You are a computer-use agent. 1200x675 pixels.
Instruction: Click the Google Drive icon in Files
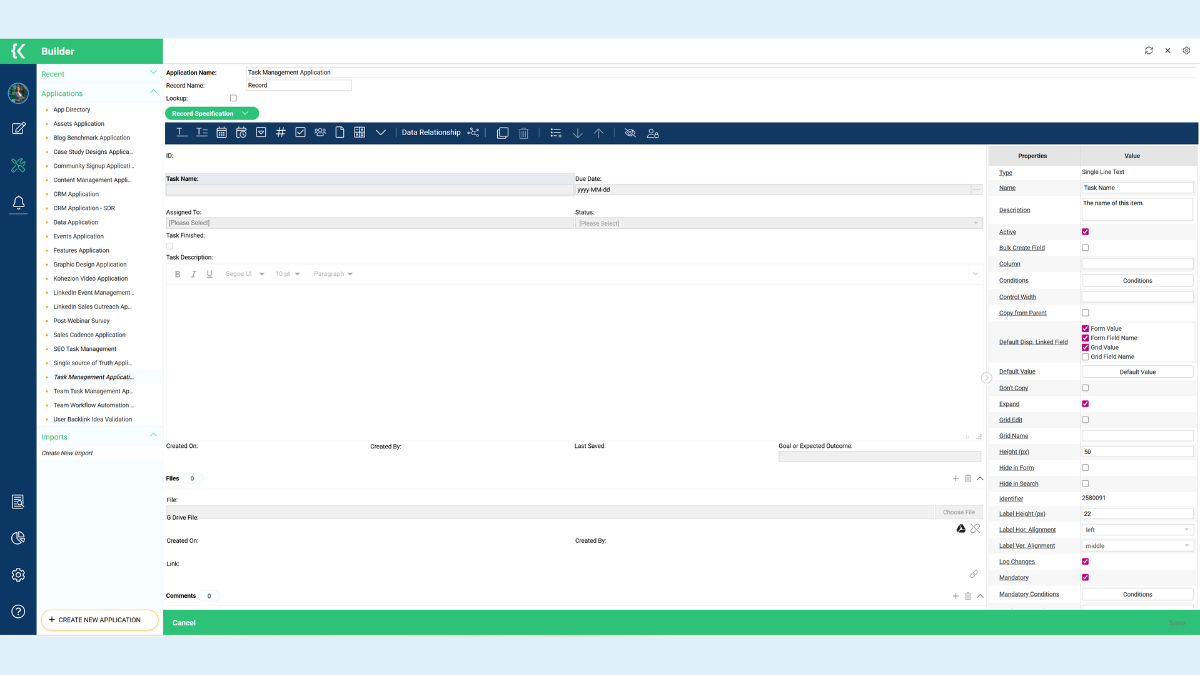click(961, 528)
